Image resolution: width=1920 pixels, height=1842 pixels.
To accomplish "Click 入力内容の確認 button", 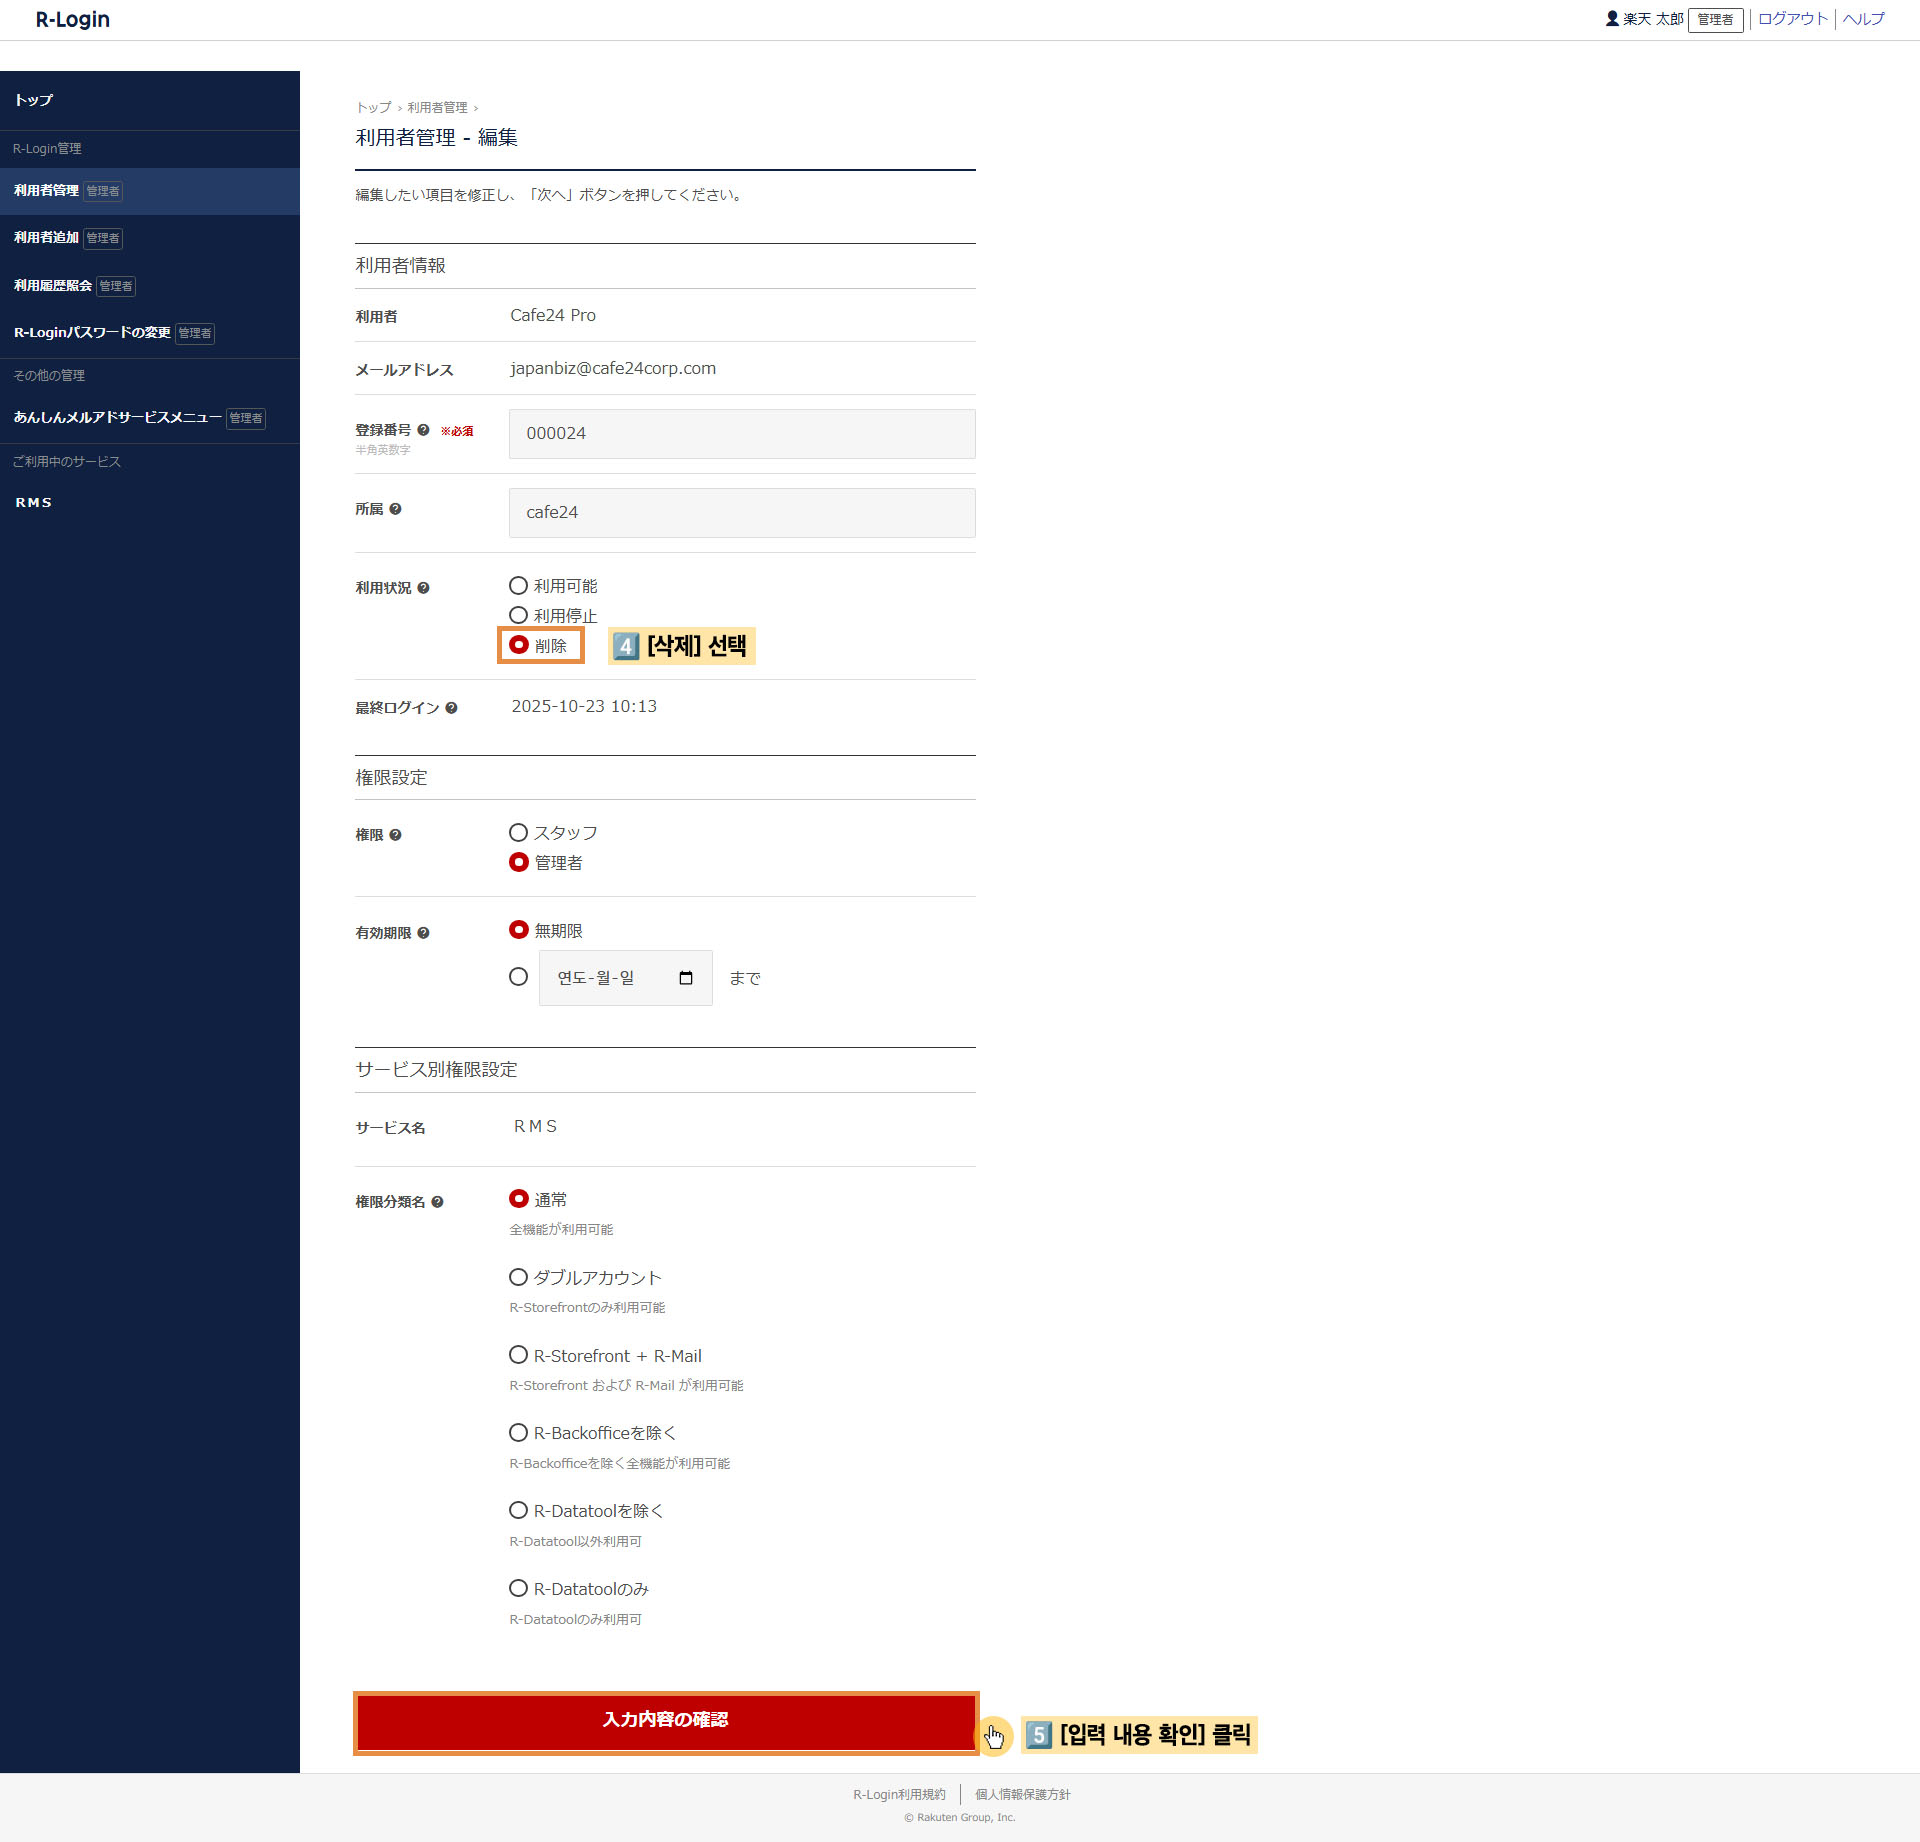I will [665, 1720].
